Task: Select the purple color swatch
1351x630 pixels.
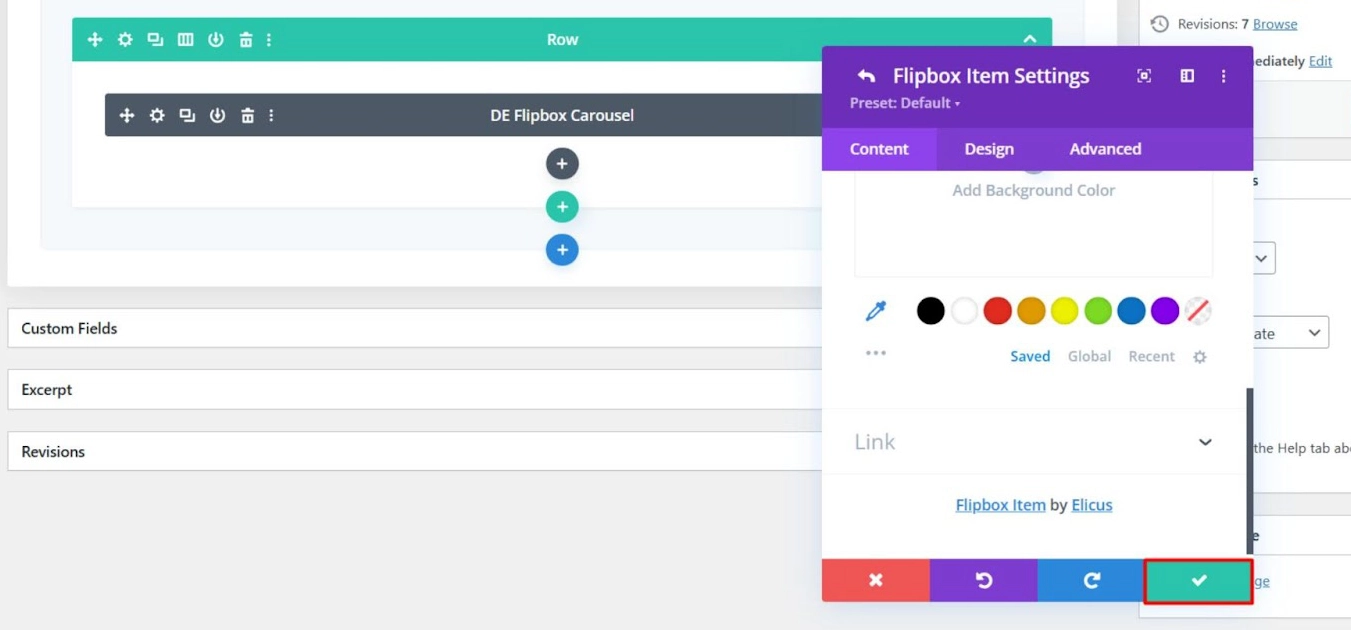Action: click(x=1165, y=311)
